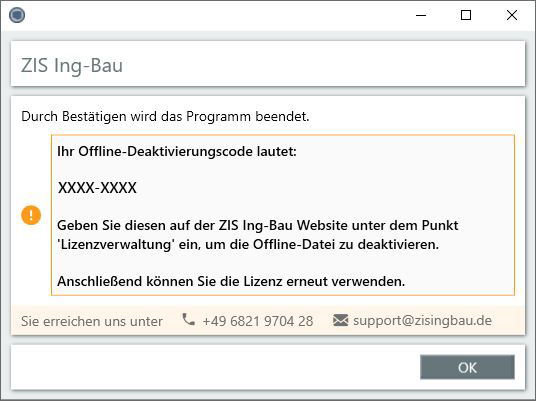Click the ZIS app icon in title bar
536x401 pixels.
17,15
